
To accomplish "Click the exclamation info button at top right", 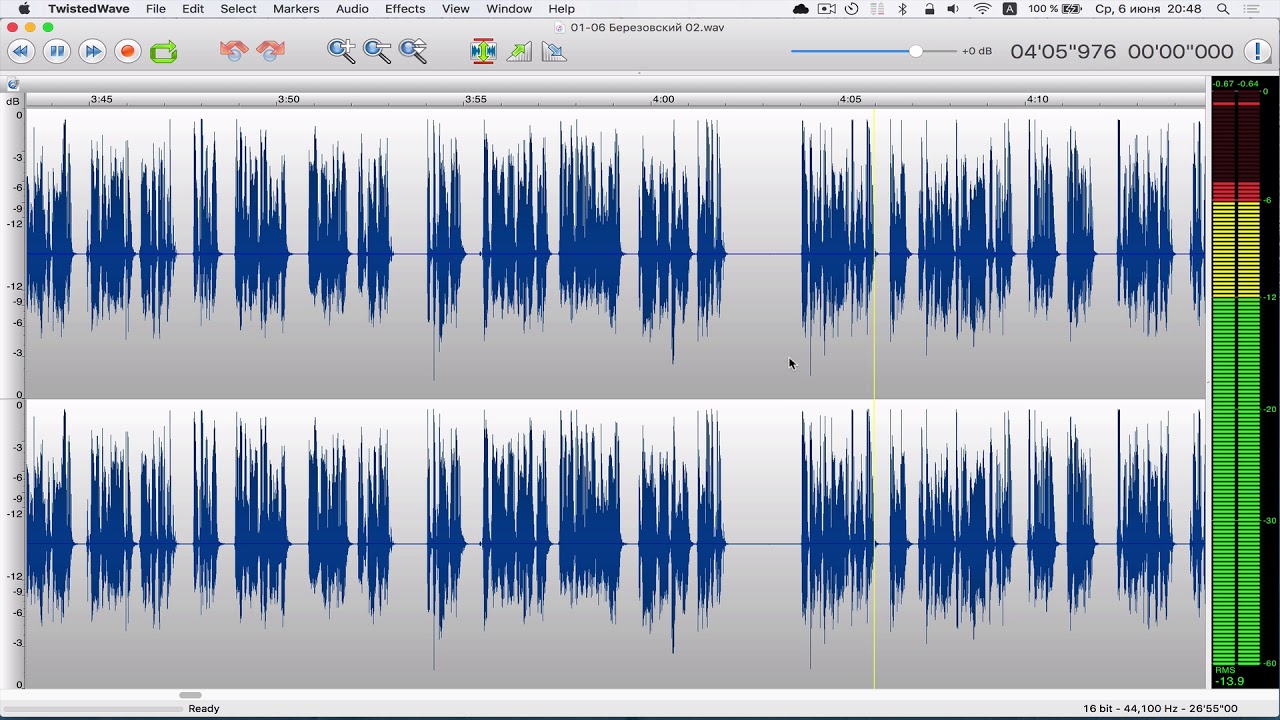I will tap(1257, 51).
